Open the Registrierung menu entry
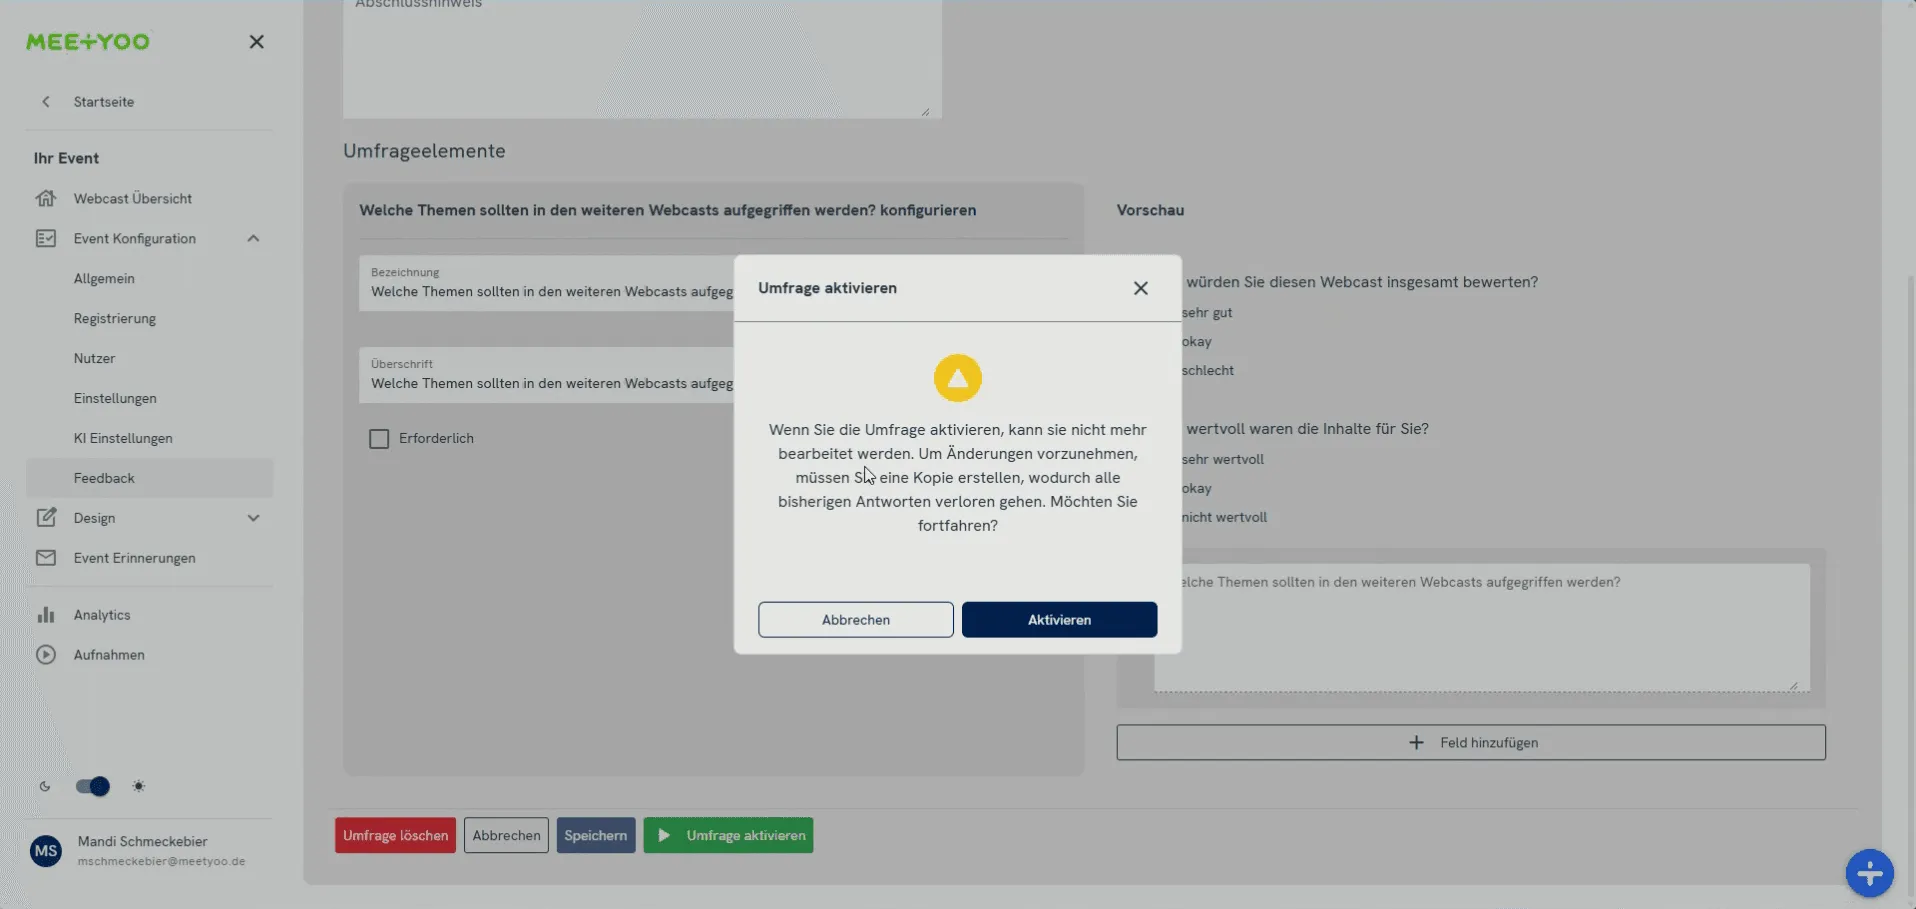 tap(115, 318)
